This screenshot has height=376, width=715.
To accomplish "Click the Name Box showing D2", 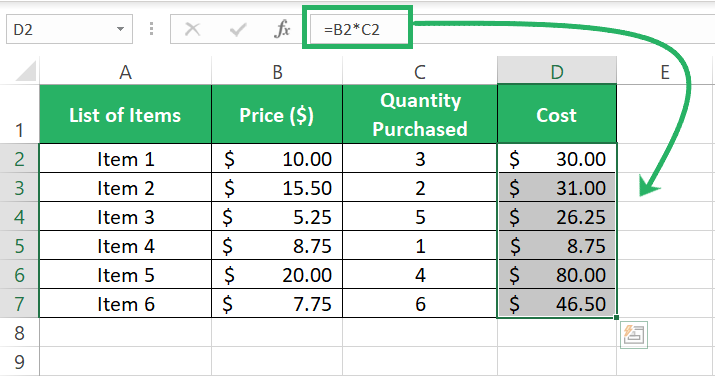I will [x=69, y=29].
